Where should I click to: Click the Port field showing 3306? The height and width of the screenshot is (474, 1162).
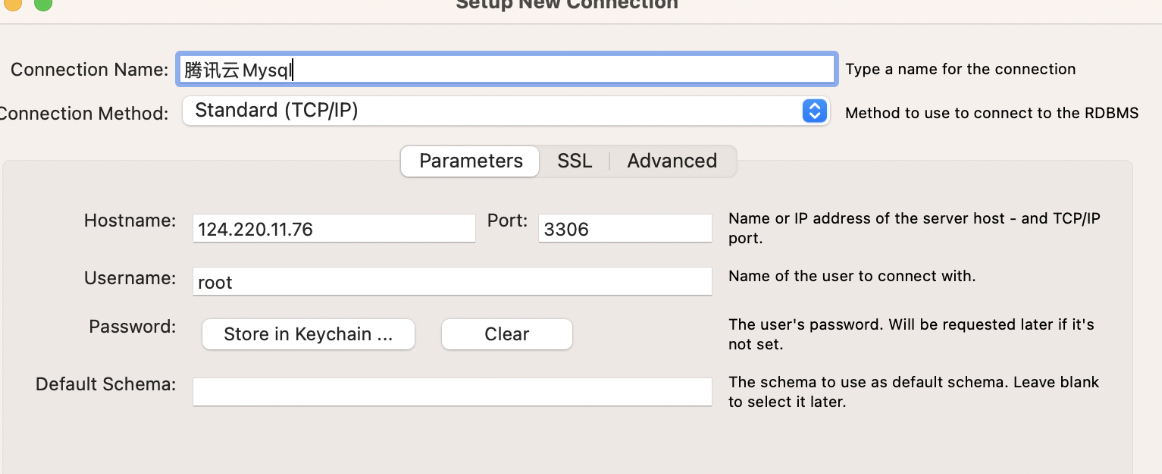[625, 229]
